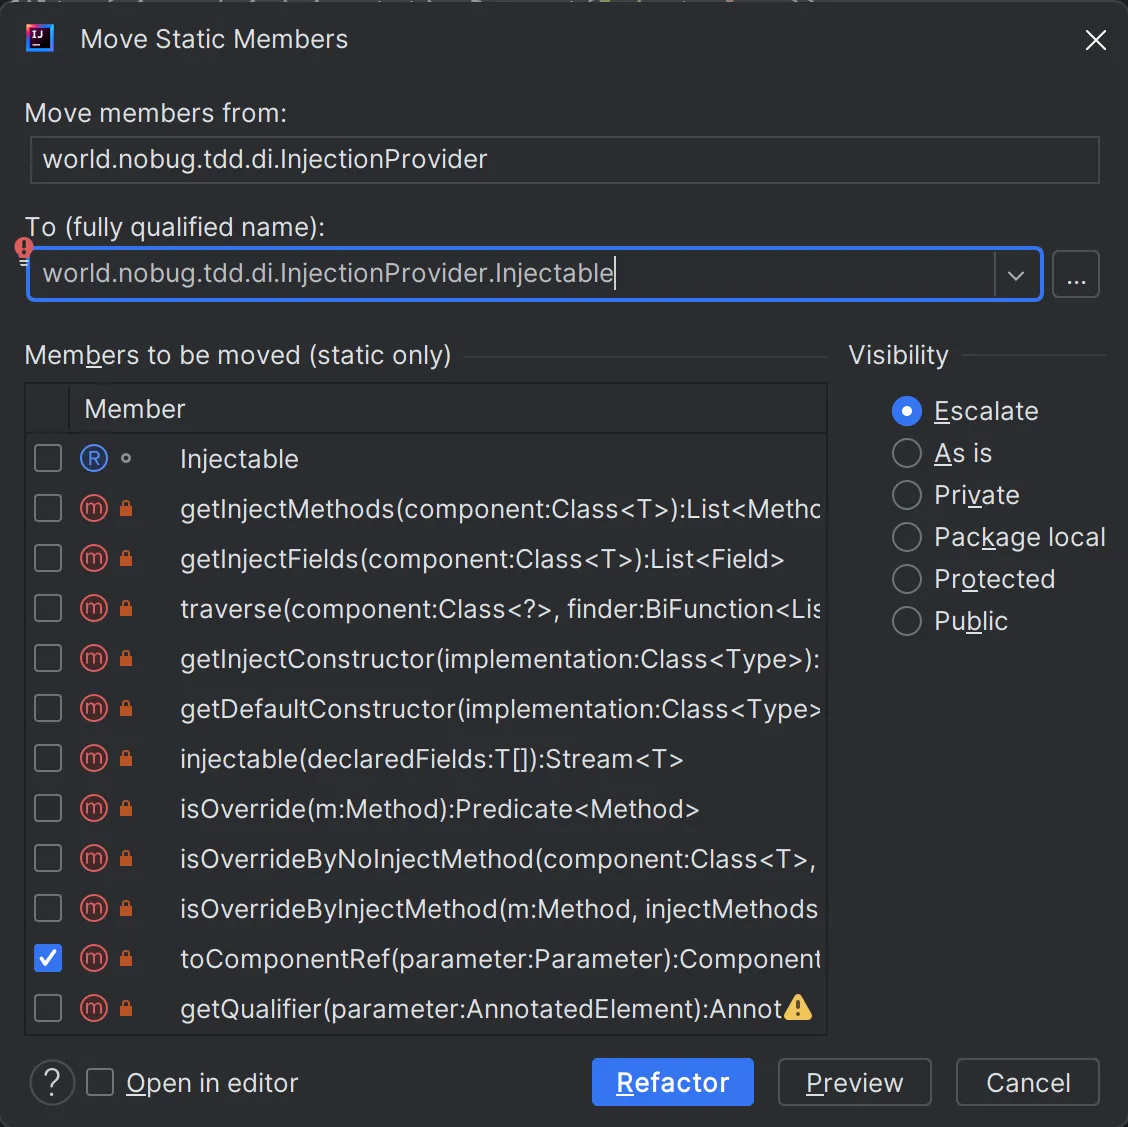Click the method icon beside getInjectFields
1128x1127 pixels.
[93, 559]
